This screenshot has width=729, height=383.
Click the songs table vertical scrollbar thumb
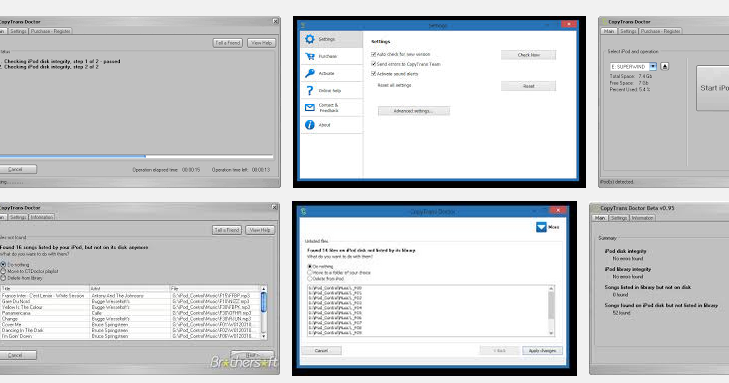click(x=264, y=302)
